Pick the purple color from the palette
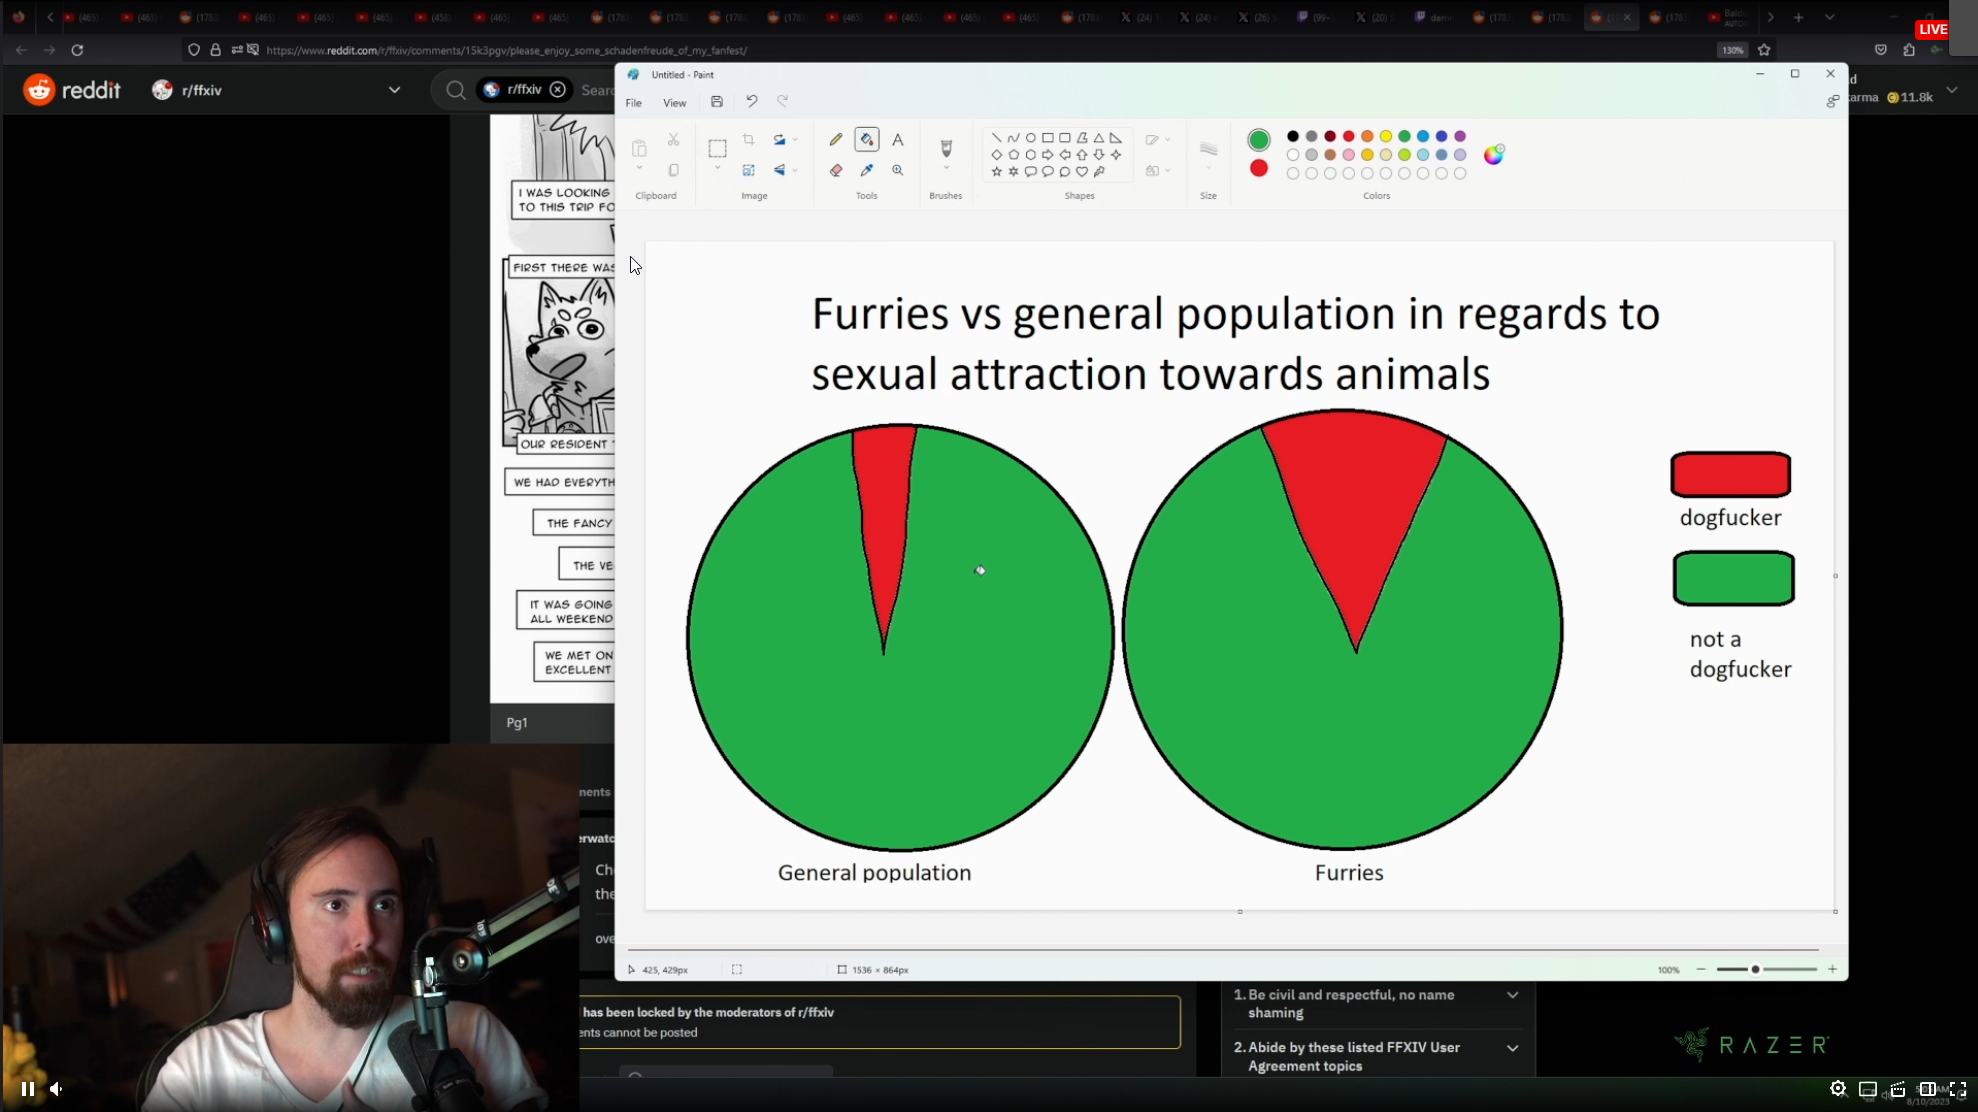Viewport: 1978px width, 1112px height. tap(1460, 136)
